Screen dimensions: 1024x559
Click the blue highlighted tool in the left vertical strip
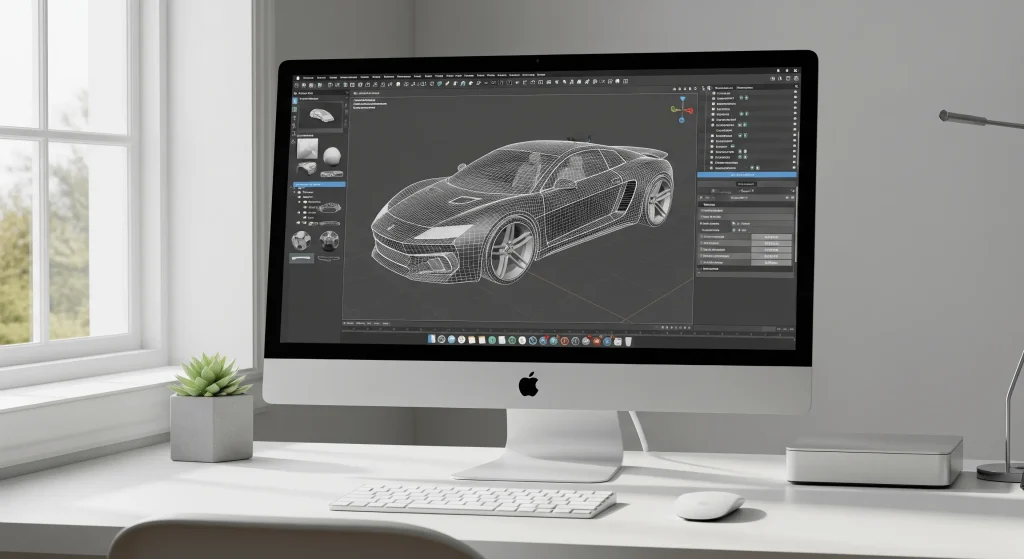click(295, 101)
